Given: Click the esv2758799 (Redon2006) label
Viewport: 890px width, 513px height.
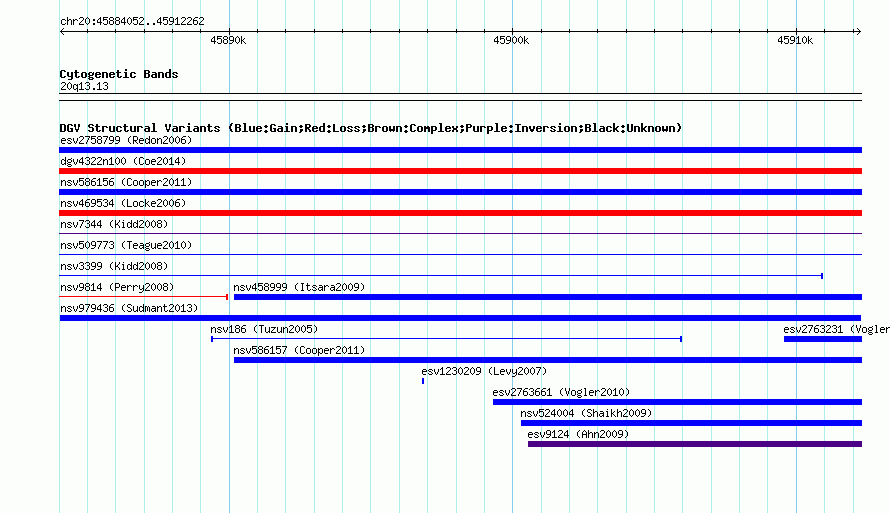Looking at the screenshot, I should tap(126, 140).
